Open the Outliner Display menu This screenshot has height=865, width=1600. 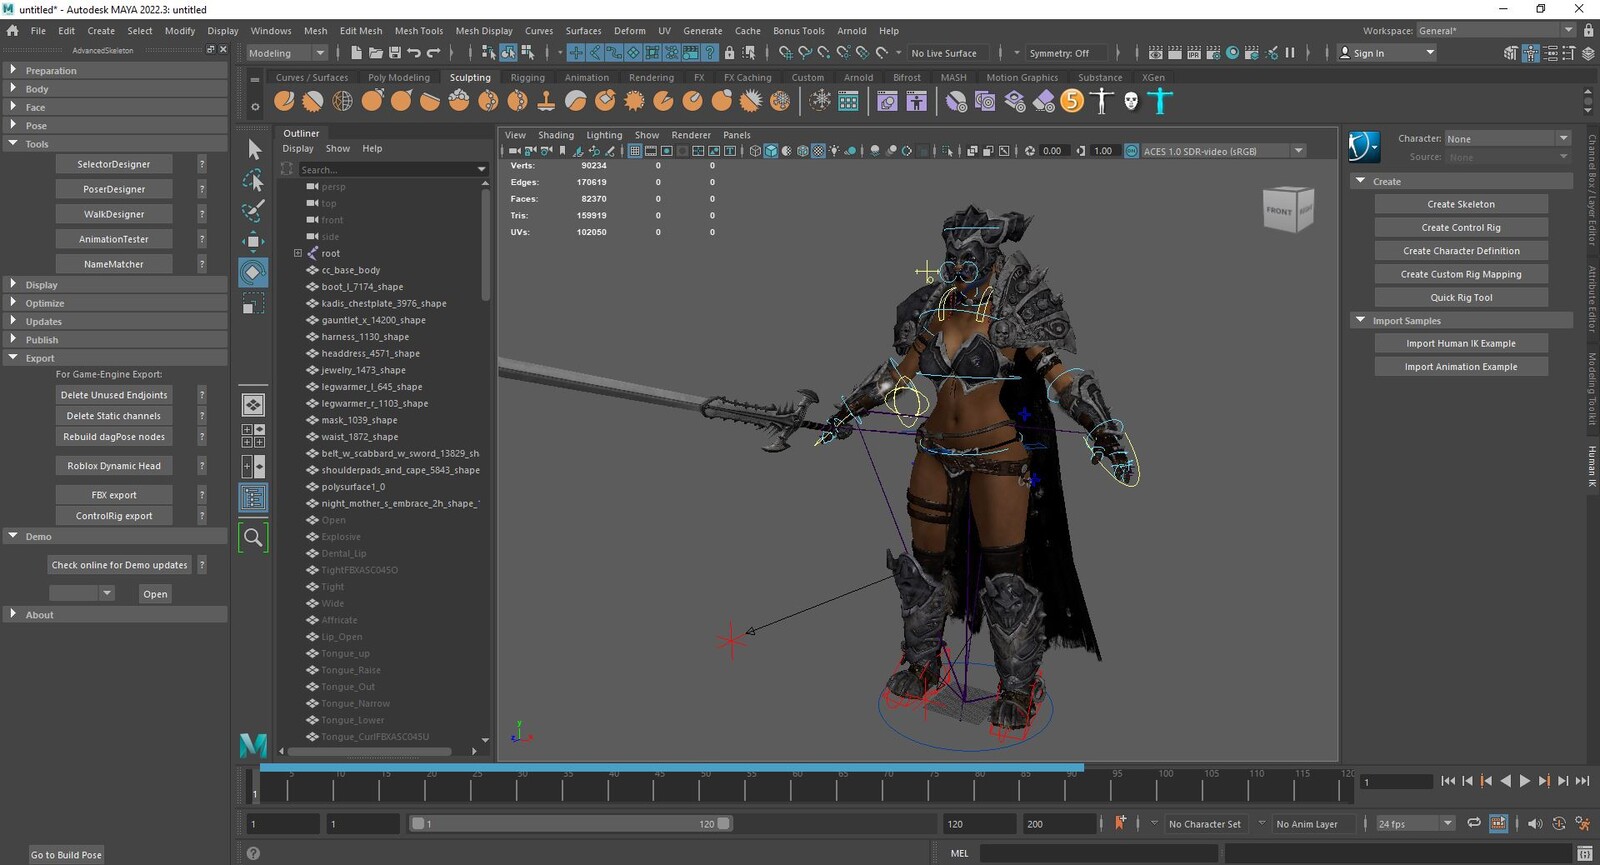(298, 148)
